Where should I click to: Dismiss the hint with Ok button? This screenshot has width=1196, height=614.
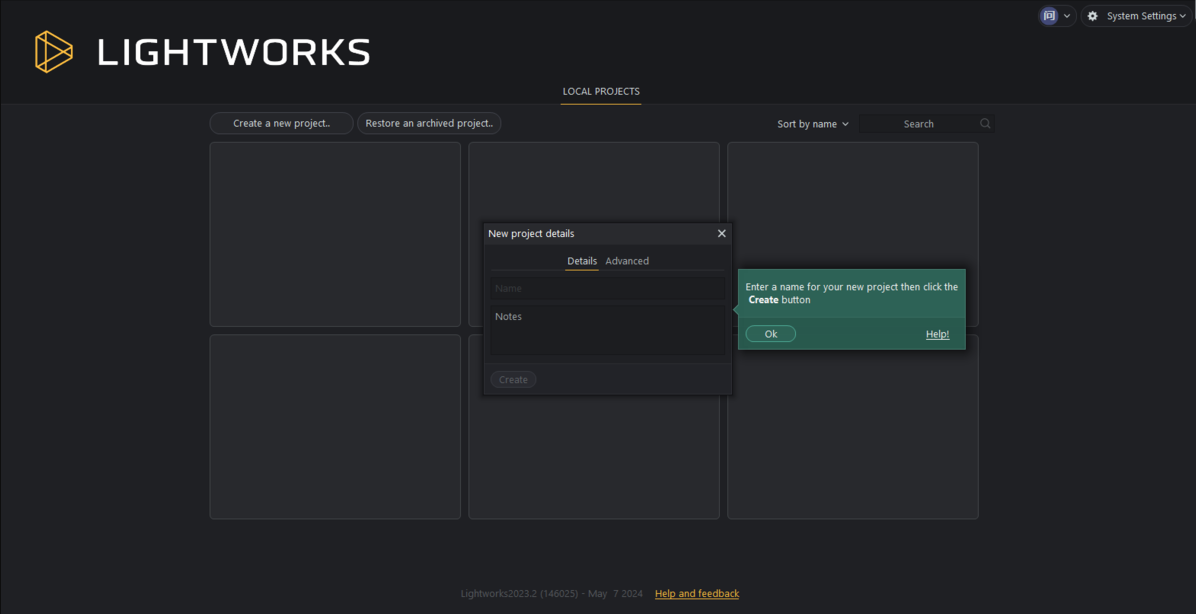point(770,334)
